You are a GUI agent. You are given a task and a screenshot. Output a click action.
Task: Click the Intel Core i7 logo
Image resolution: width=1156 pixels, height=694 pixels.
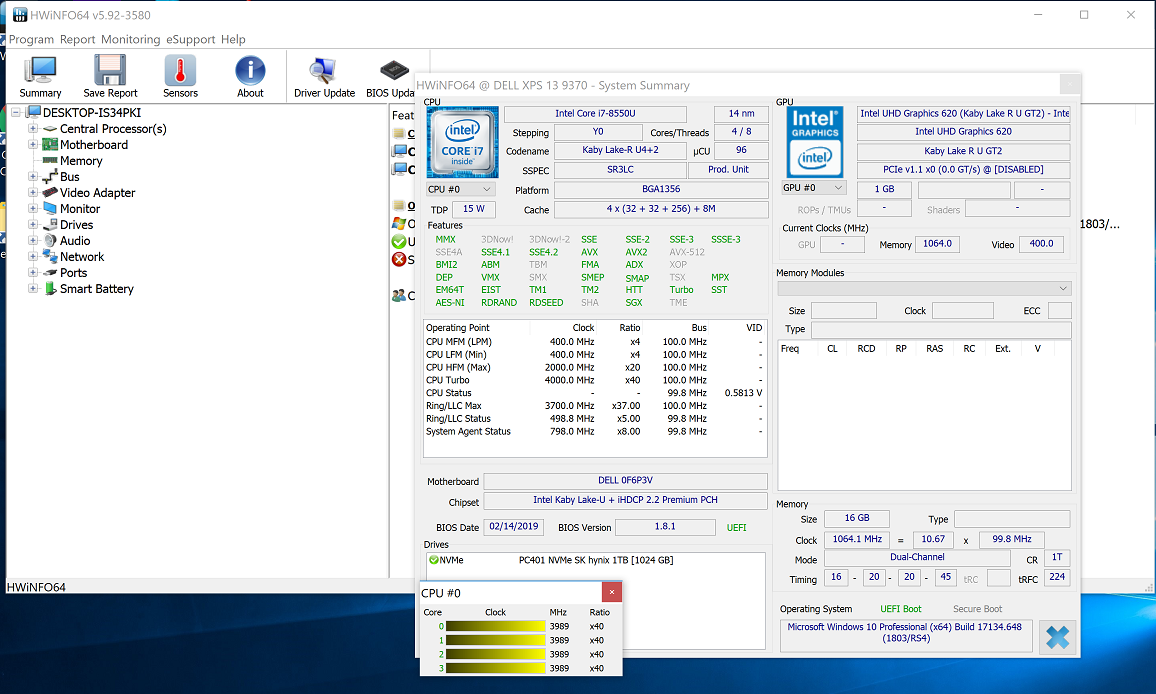point(462,142)
